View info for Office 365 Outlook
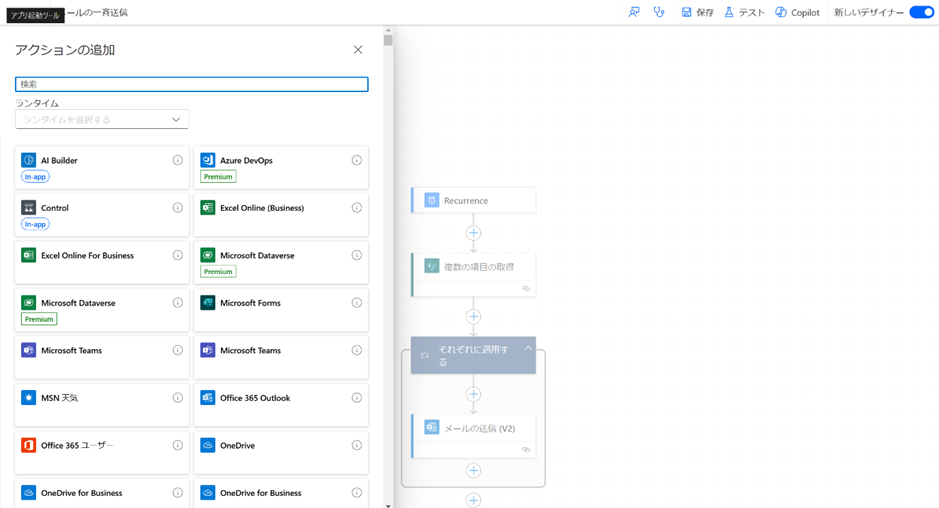The width and height of the screenshot is (939, 508). pyautogui.click(x=357, y=398)
